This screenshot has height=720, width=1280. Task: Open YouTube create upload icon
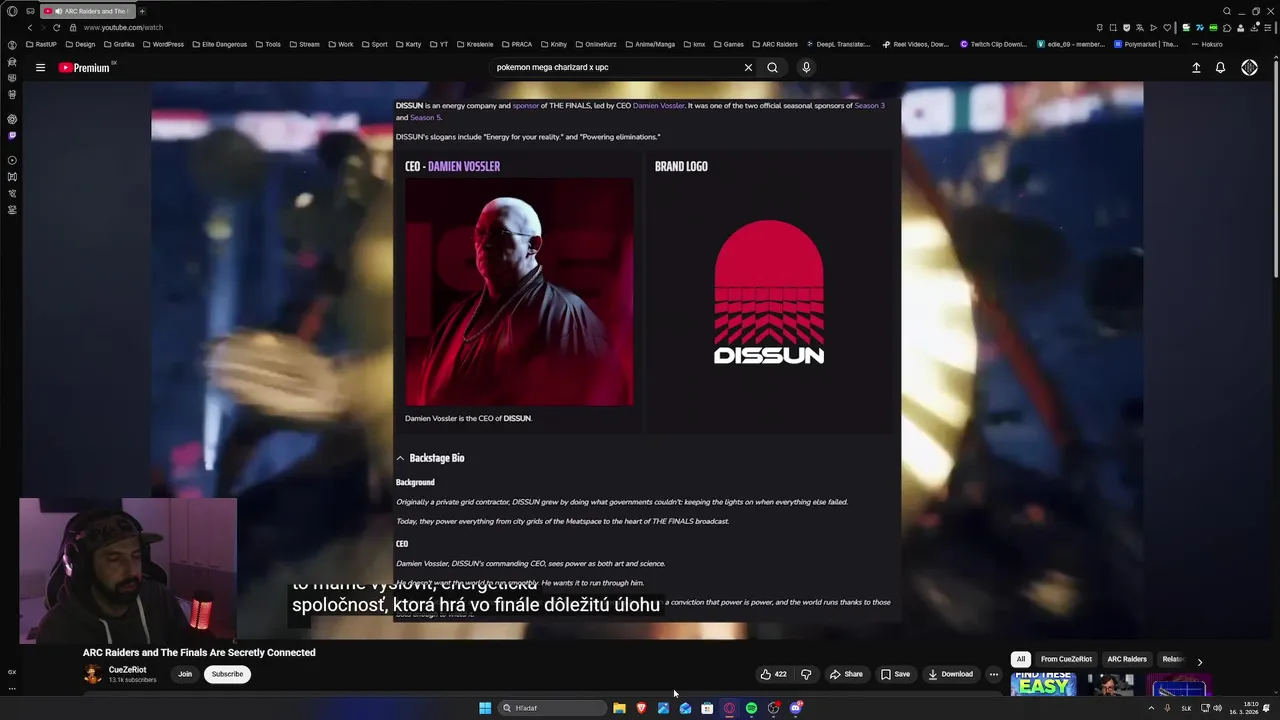tap(1196, 67)
